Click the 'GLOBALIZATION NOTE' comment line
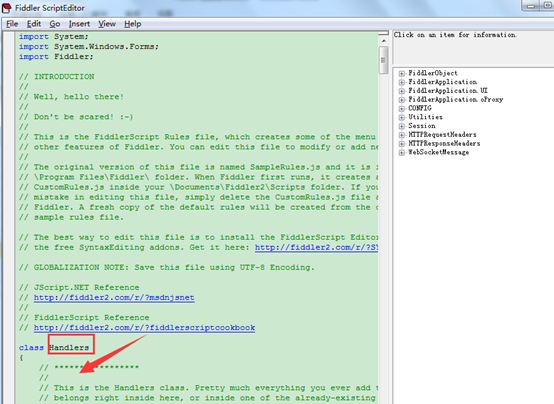Viewport: 554px width, 404px height. coord(167,268)
